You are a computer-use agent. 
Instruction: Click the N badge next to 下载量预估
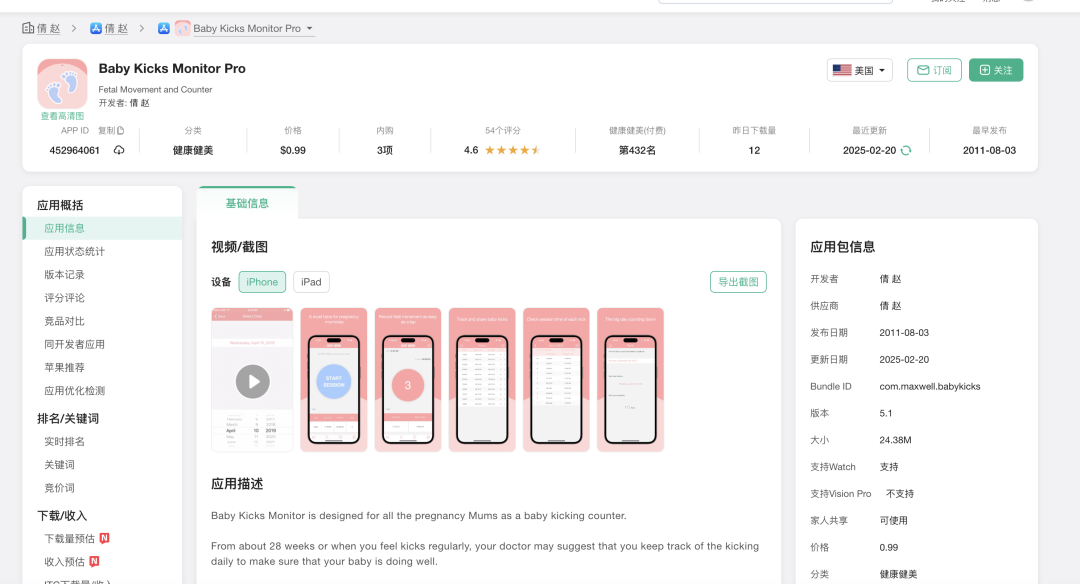(105, 539)
